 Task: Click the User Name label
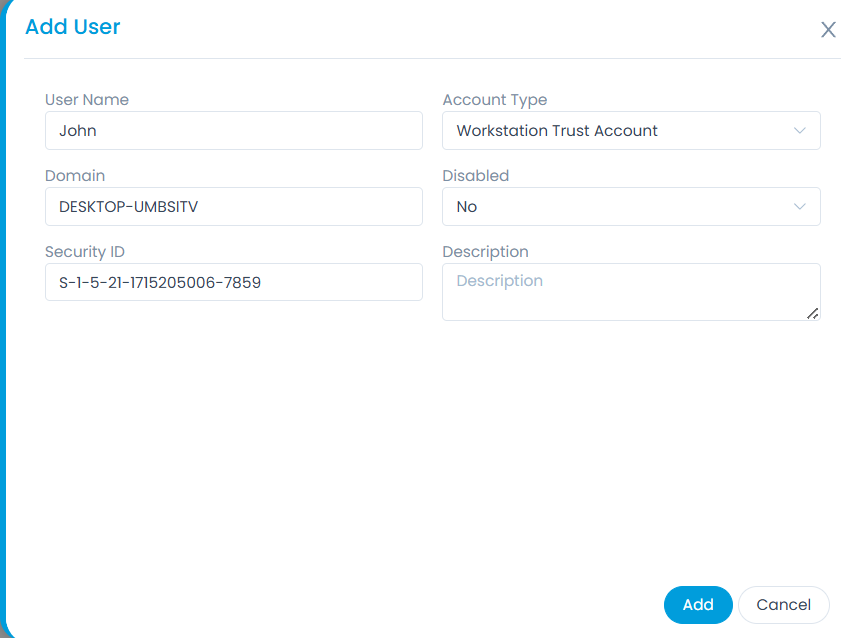tap(87, 99)
